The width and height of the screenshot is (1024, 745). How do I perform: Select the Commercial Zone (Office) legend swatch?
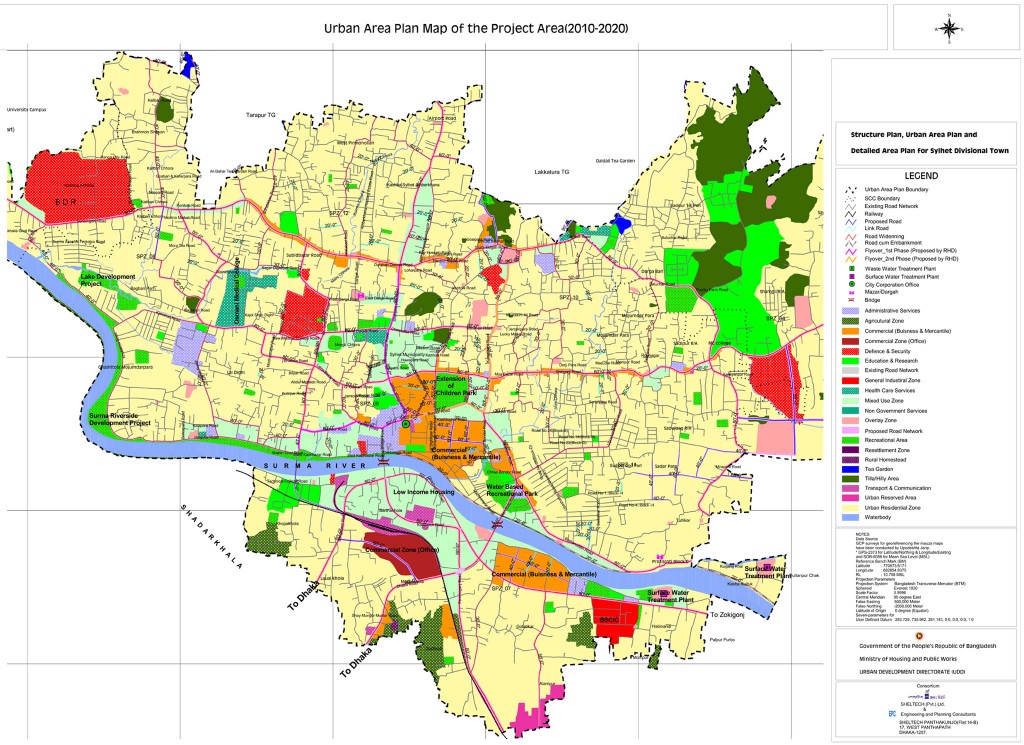(x=851, y=341)
